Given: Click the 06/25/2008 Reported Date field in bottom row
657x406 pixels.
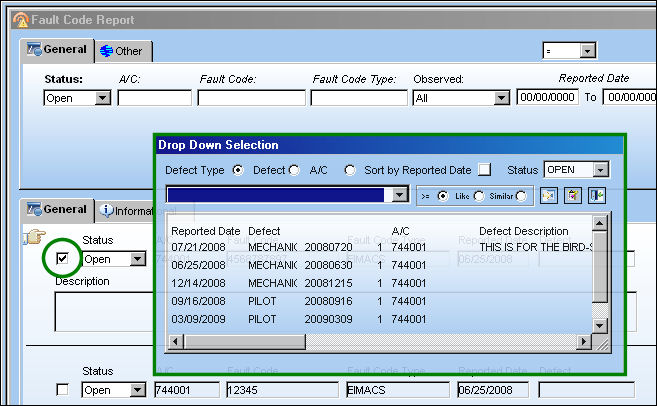Looking at the screenshot, I should (493, 390).
